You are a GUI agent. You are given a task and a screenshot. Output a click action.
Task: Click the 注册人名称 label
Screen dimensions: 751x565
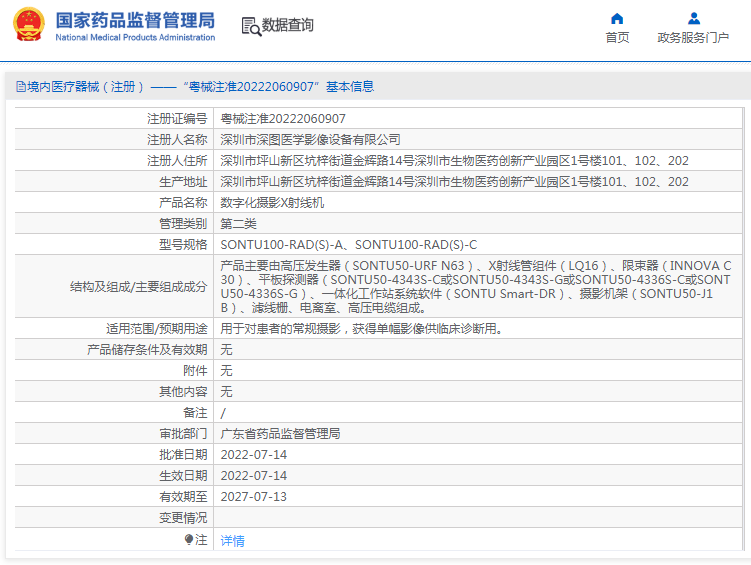click(x=177, y=140)
